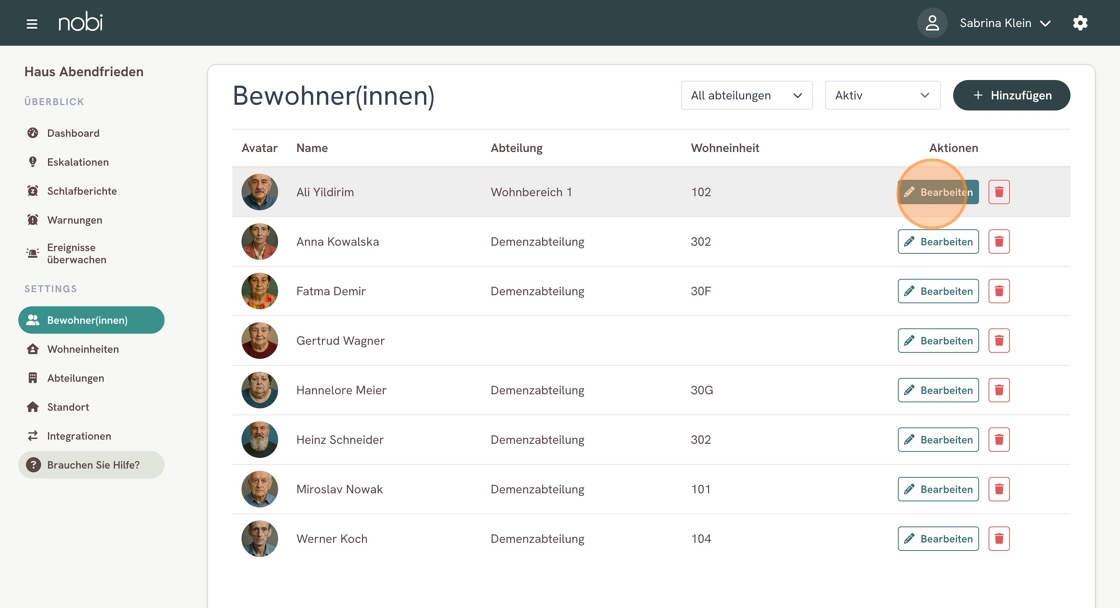Viewport: 1120px width, 608px height.
Task: Expand the All abteilungen dropdown
Action: tap(746, 95)
